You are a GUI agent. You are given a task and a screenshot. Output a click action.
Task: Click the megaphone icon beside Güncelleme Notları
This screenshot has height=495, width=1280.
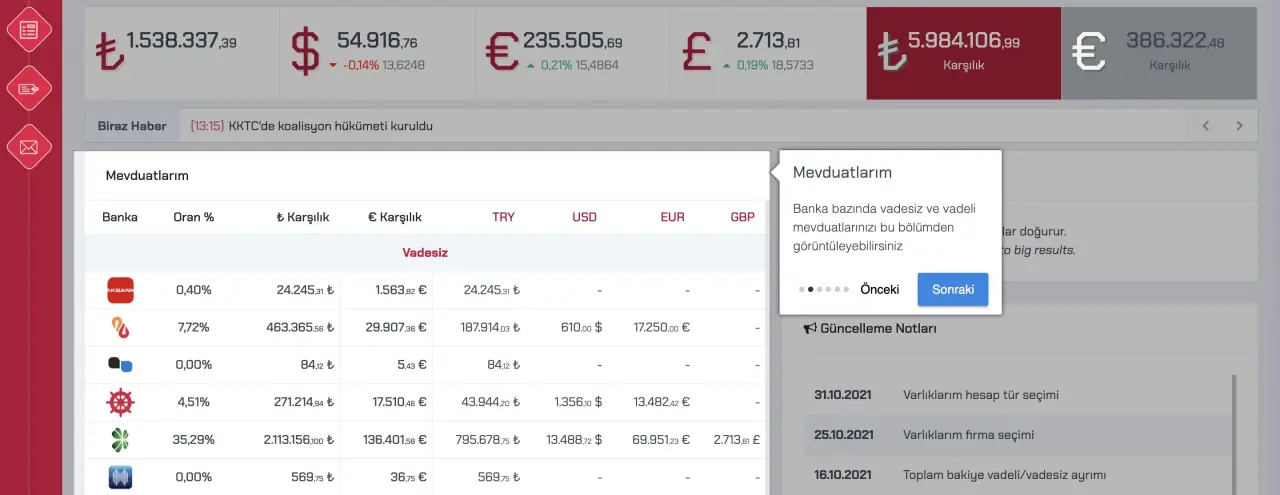[810, 328]
